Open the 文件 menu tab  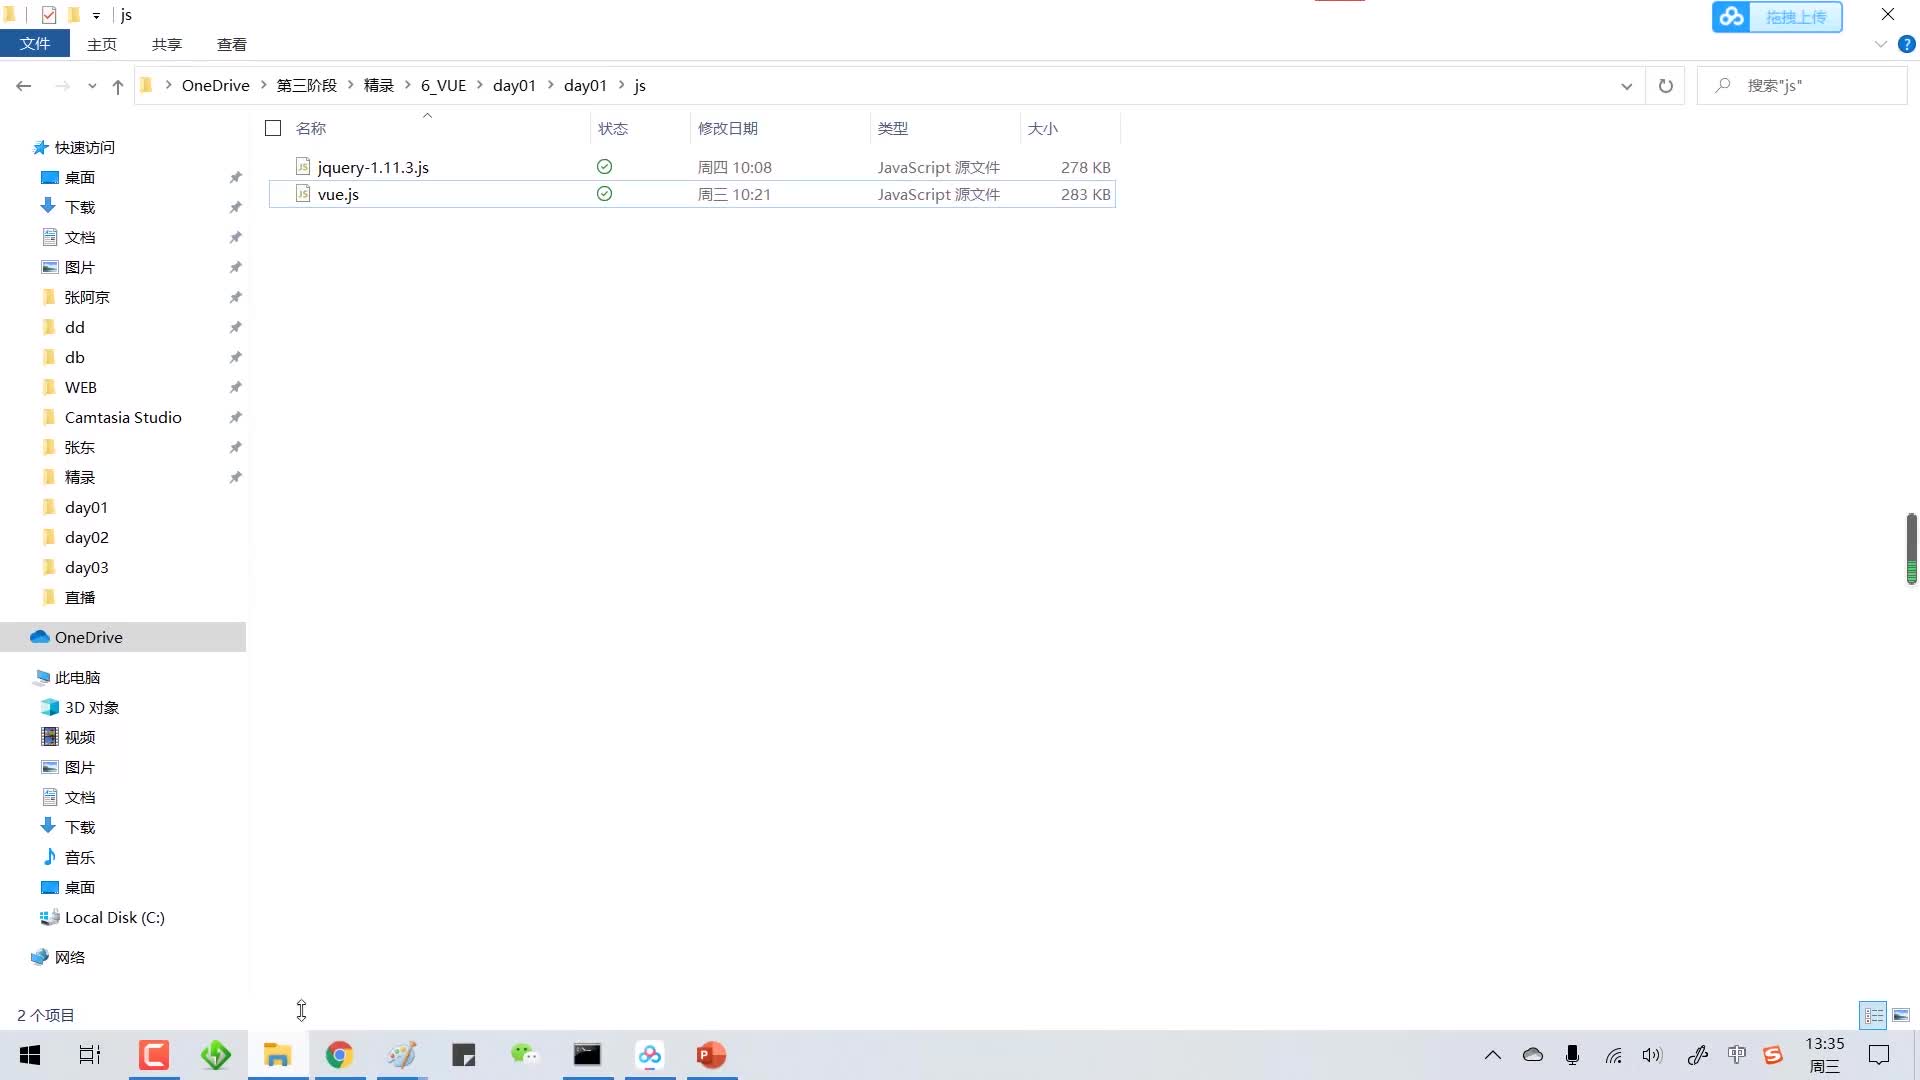tap(35, 44)
